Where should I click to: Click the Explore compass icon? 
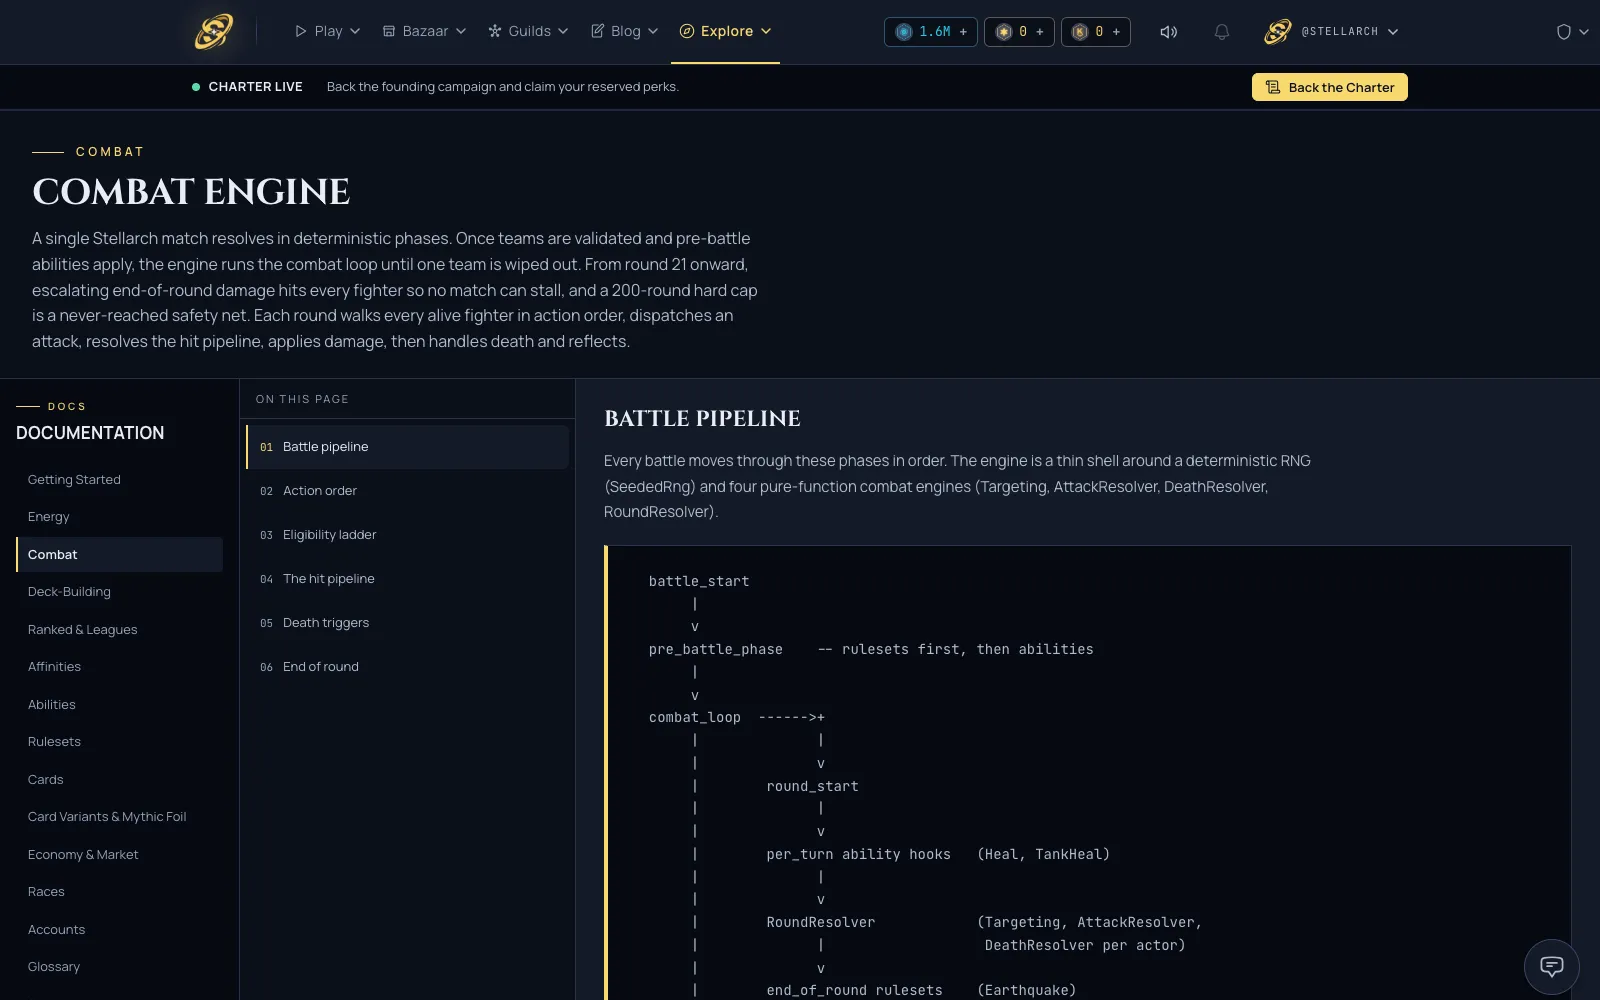tap(687, 31)
